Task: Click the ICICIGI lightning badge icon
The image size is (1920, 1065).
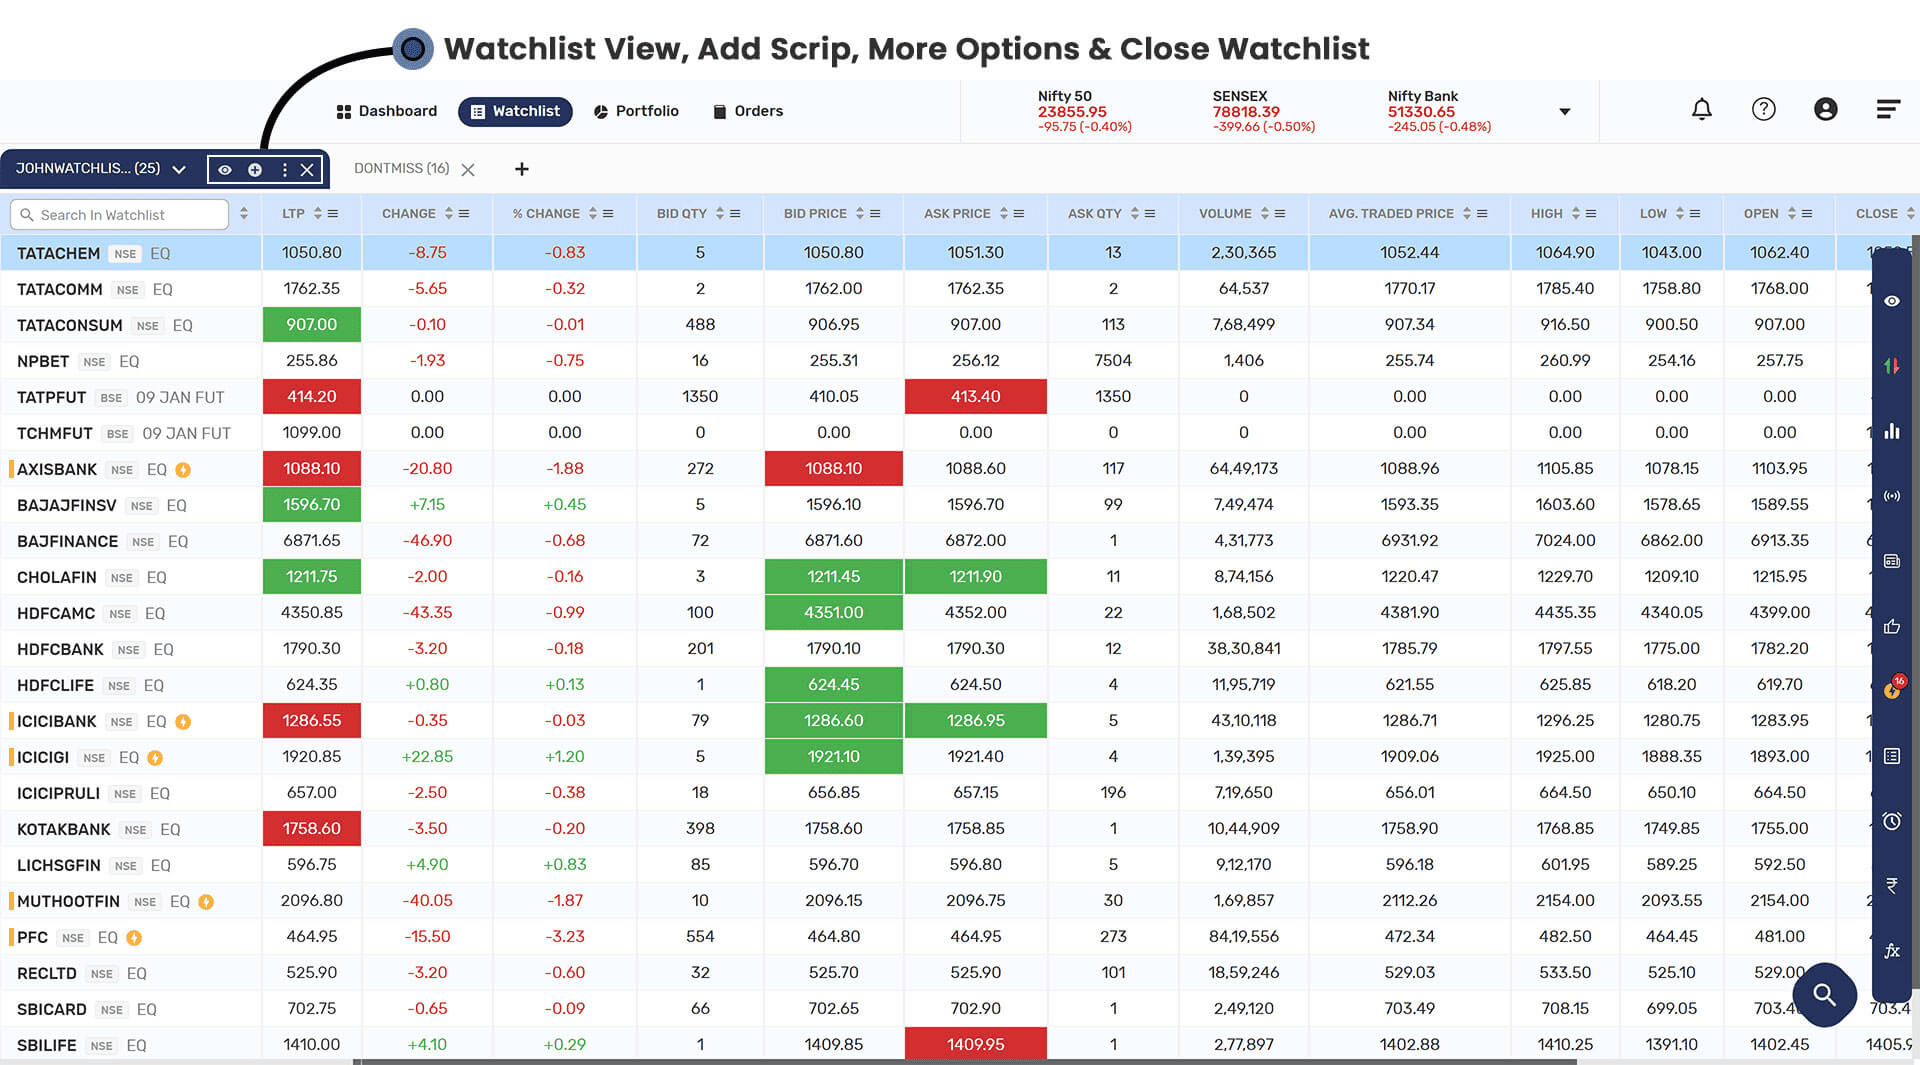Action: click(155, 758)
